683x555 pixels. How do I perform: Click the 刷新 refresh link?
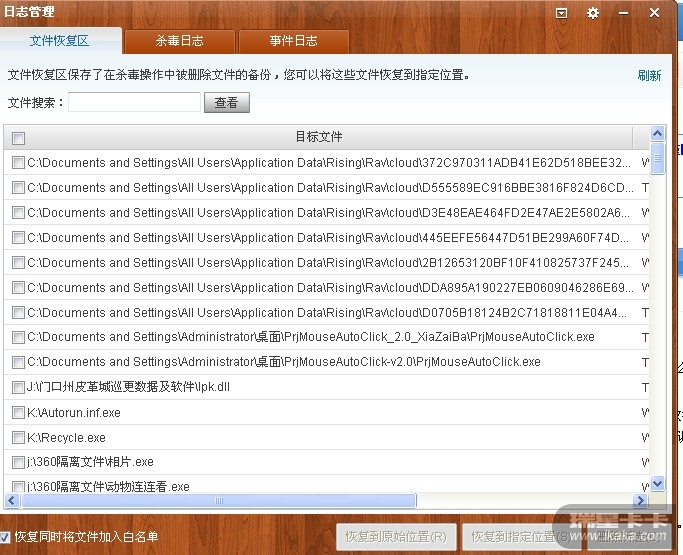649,76
